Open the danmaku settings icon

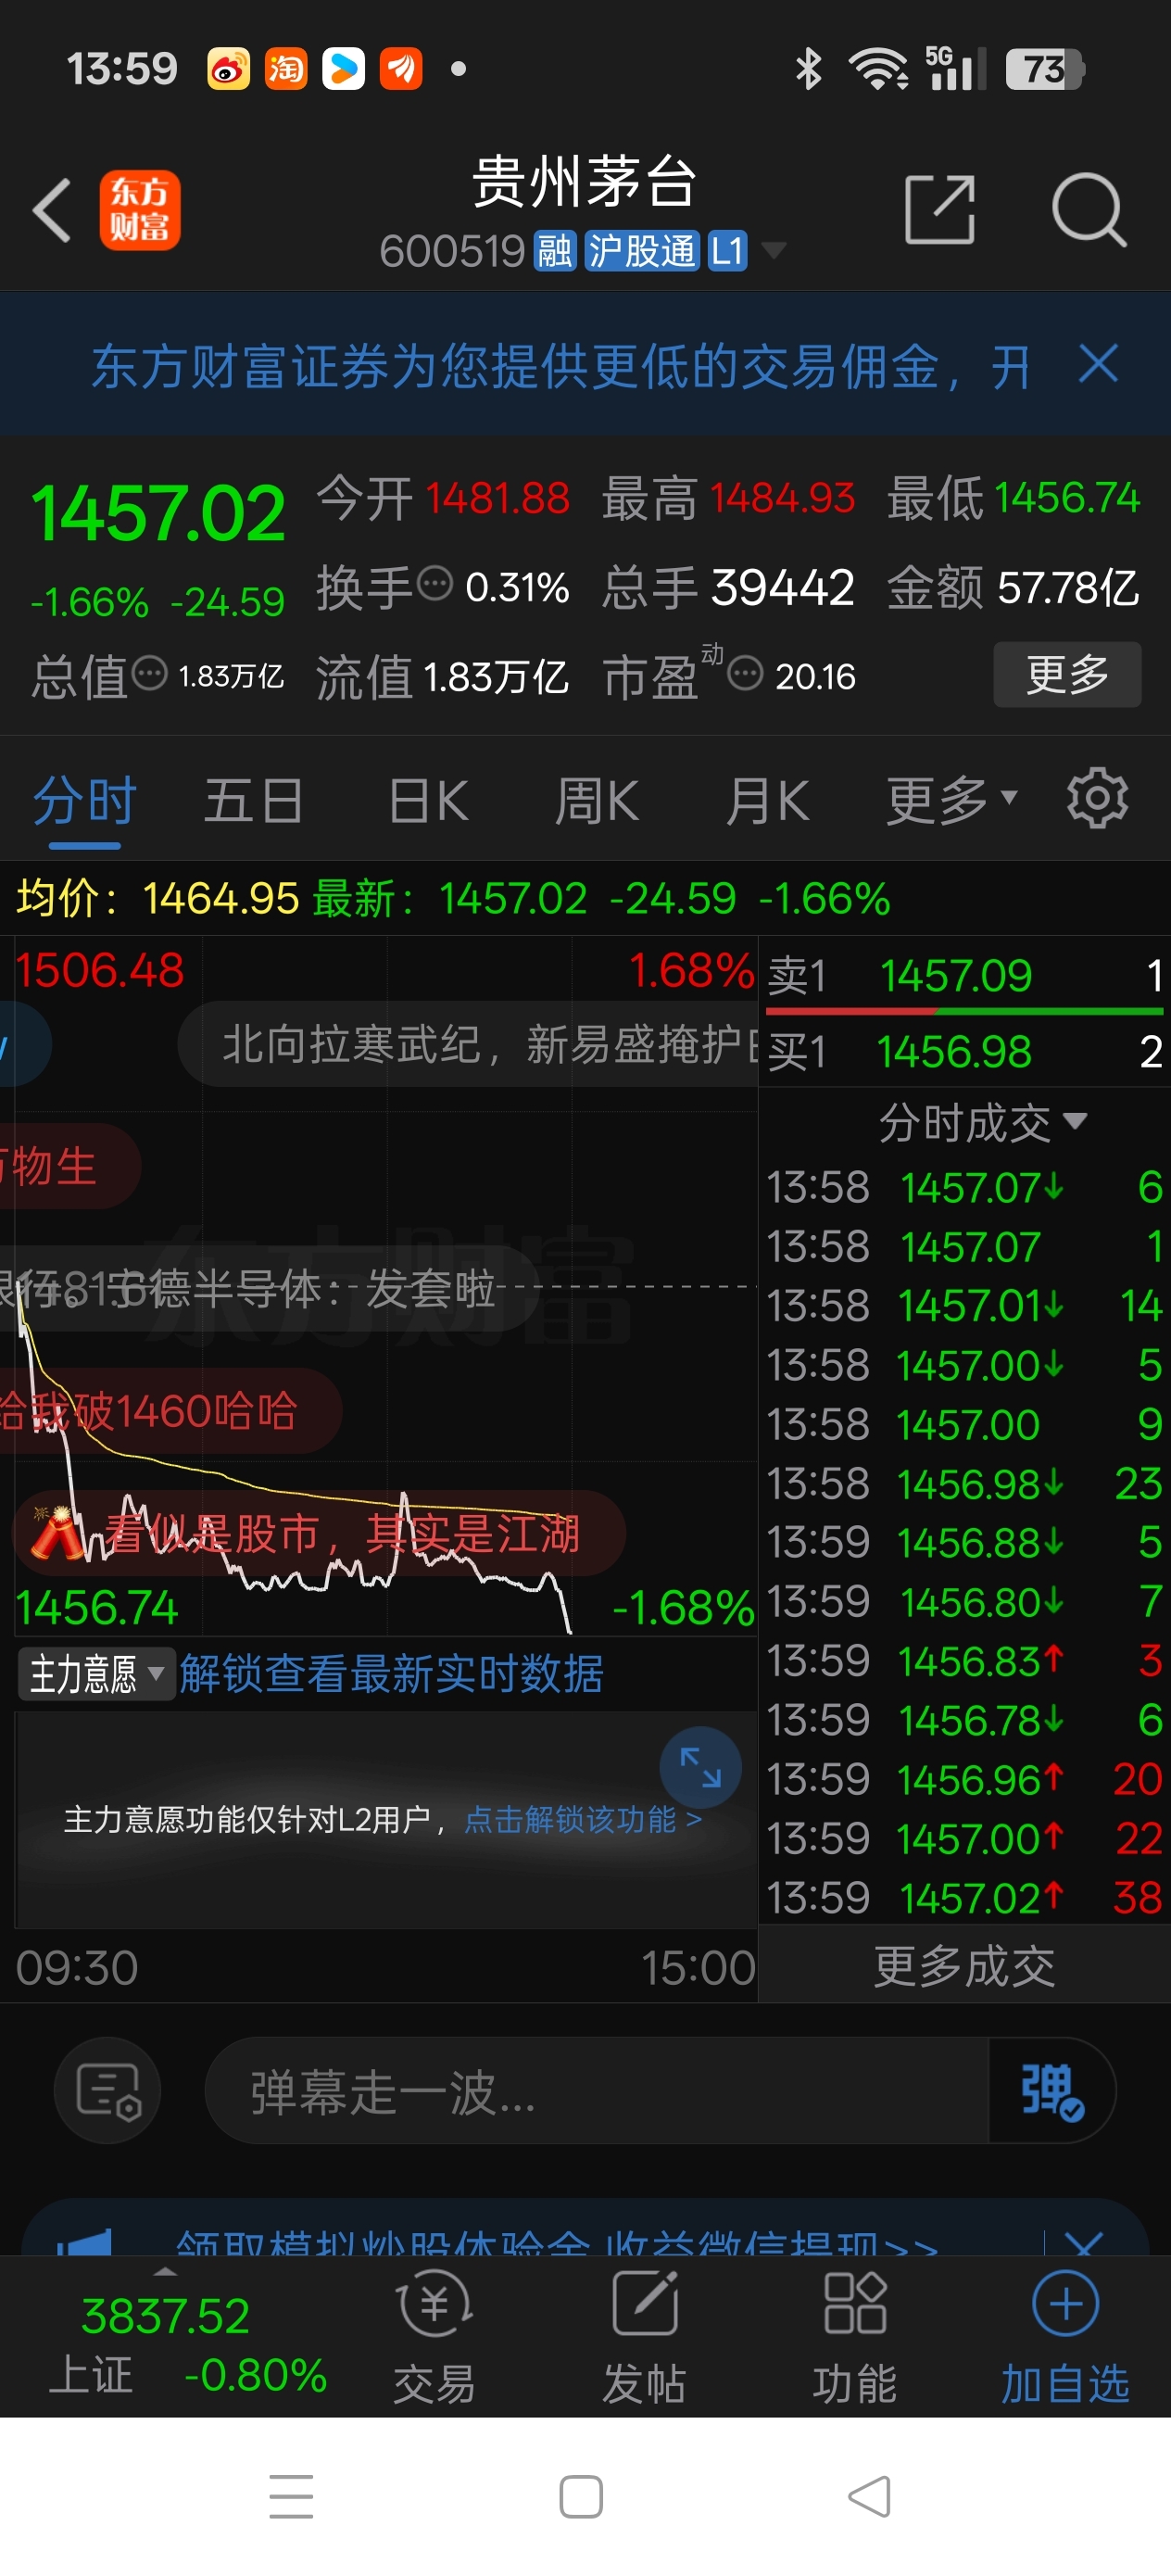pos(108,2090)
